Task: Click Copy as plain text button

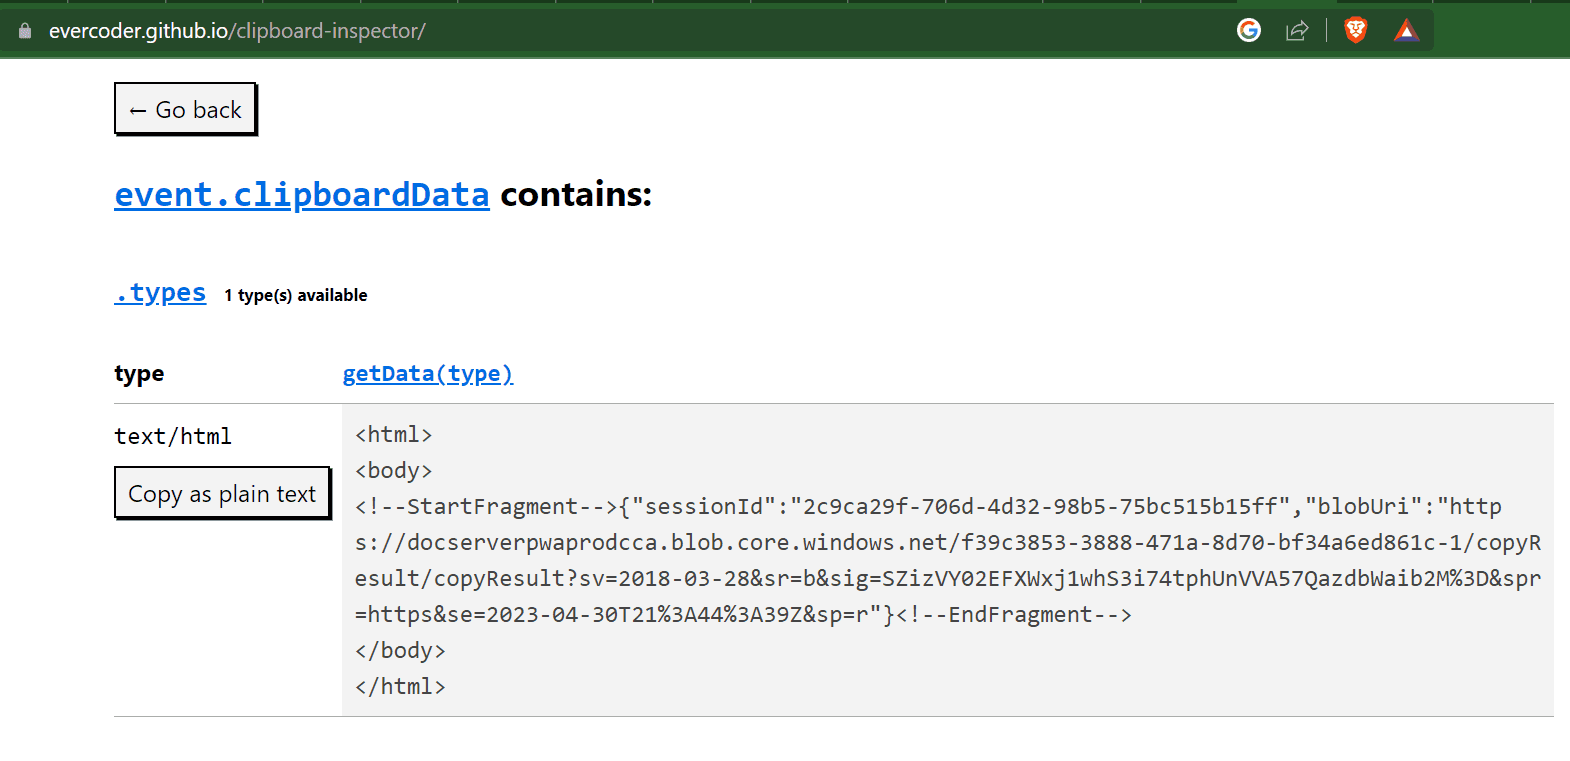Action: tap(222, 493)
